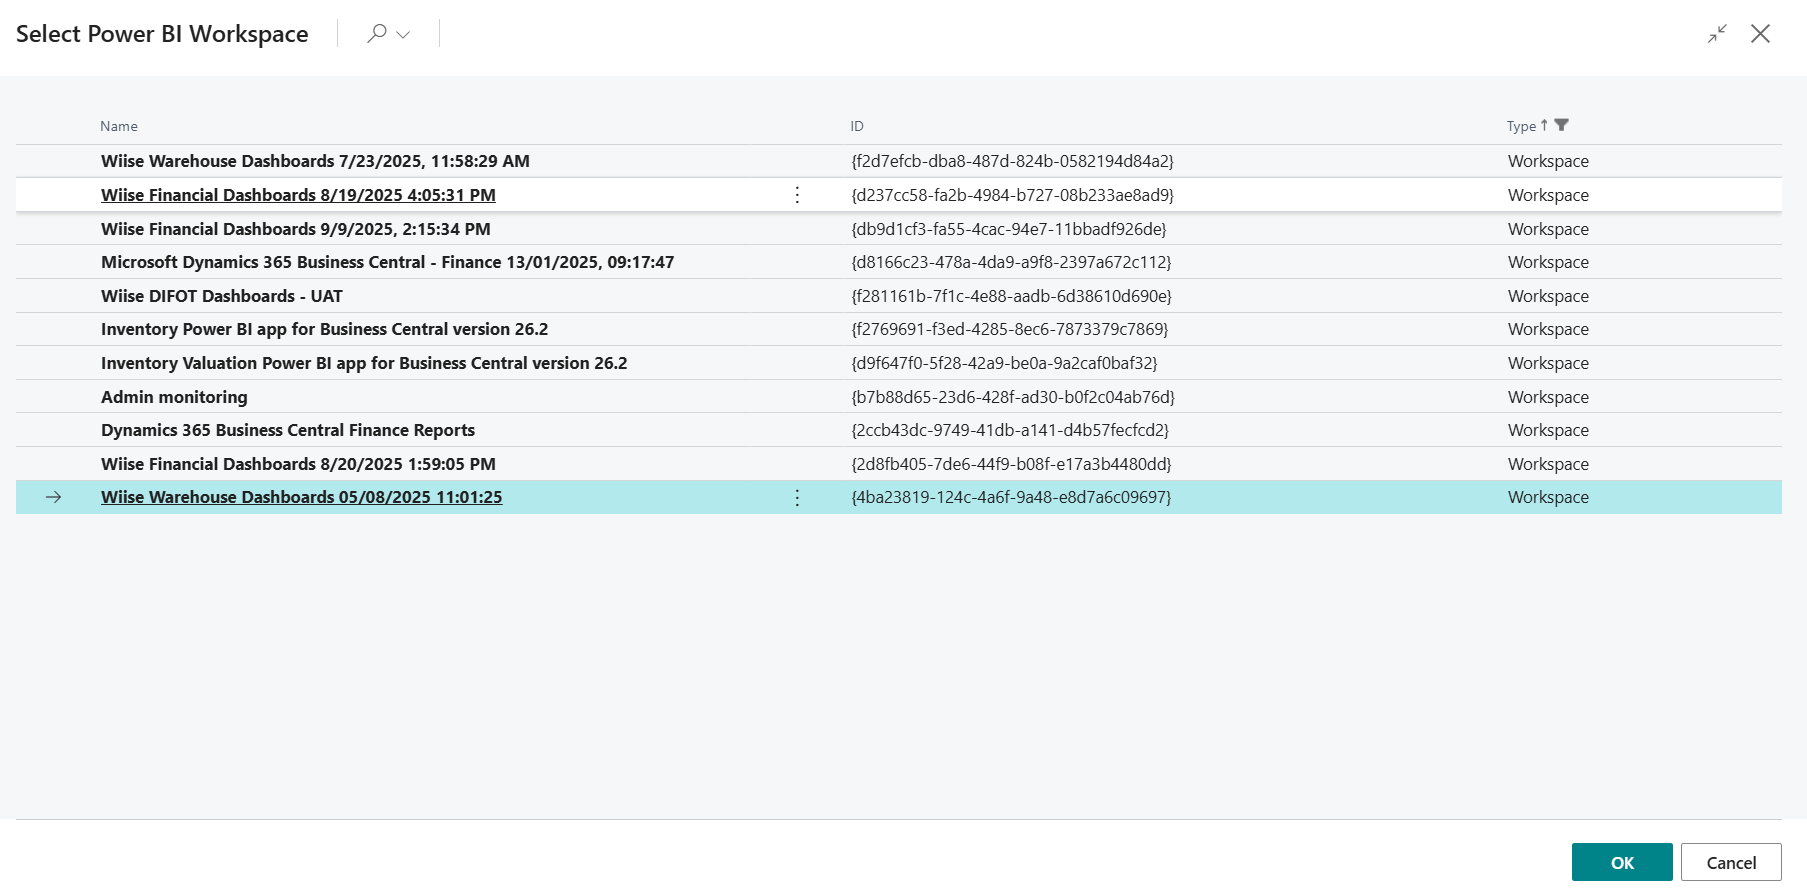The width and height of the screenshot is (1807, 894).
Task: Select Wiise Warehouse Dashboards 7/23/2025, 11:58:29 AM
Action: pos(315,161)
